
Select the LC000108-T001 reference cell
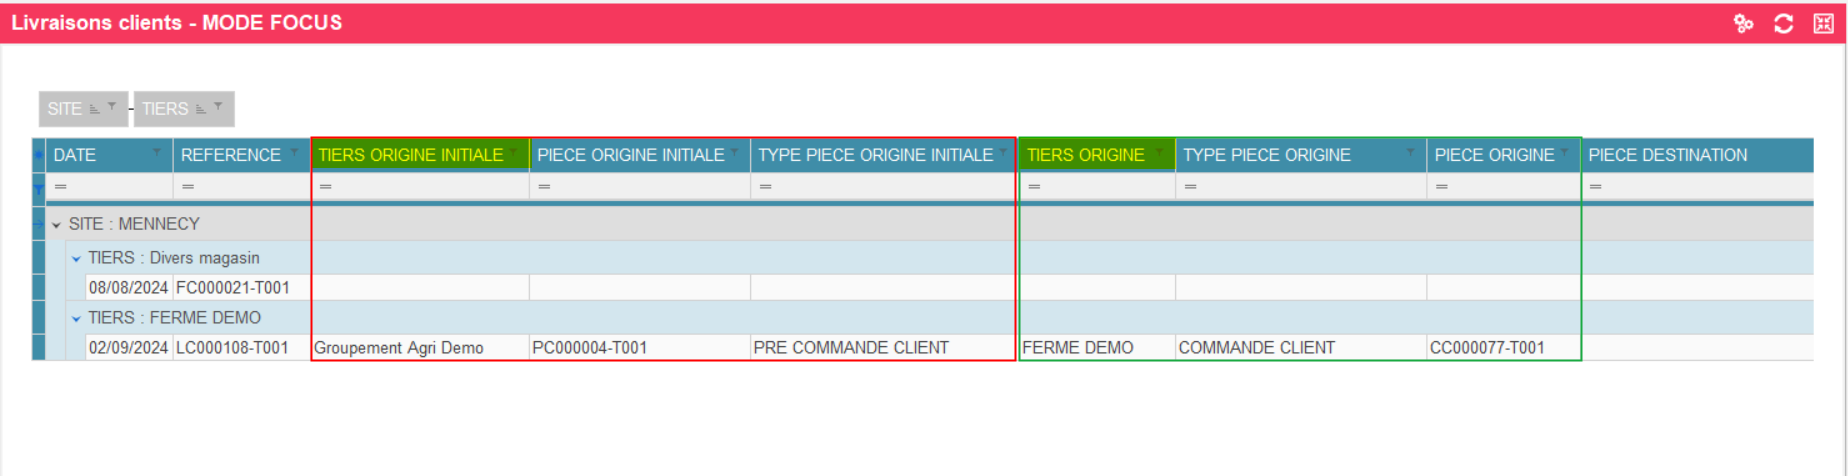(x=232, y=348)
